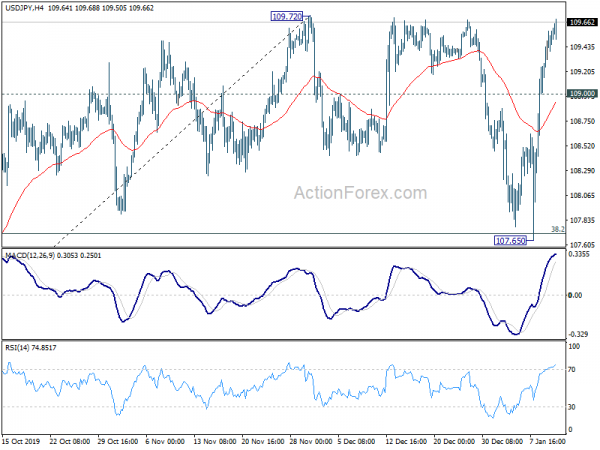600x450 pixels.
Task: Click the MACD(12,26,9) indicator label
Action: [x=35, y=257]
